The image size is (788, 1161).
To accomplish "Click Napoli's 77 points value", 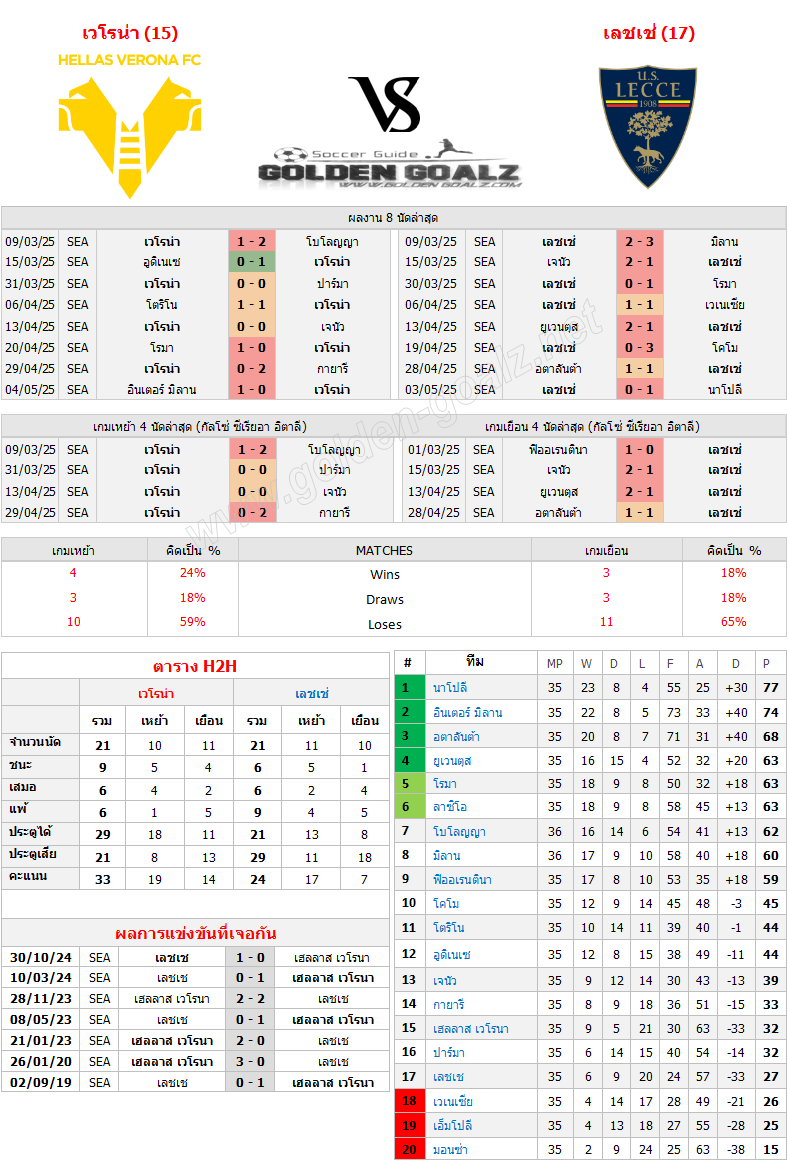I will (x=770, y=688).
